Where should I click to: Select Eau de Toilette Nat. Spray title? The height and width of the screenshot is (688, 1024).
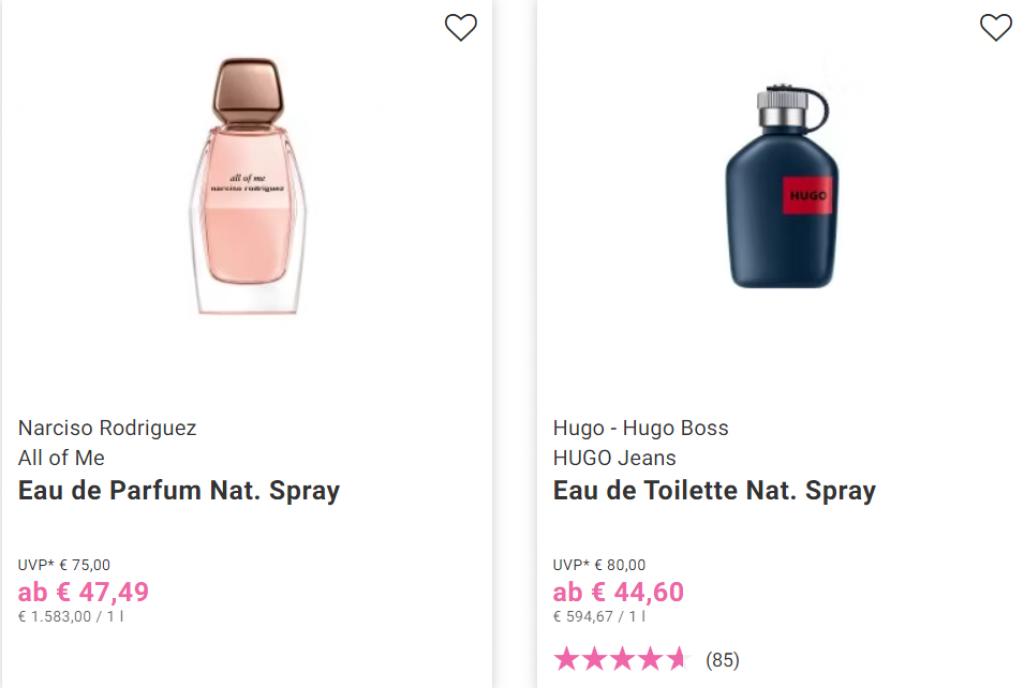[714, 490]
